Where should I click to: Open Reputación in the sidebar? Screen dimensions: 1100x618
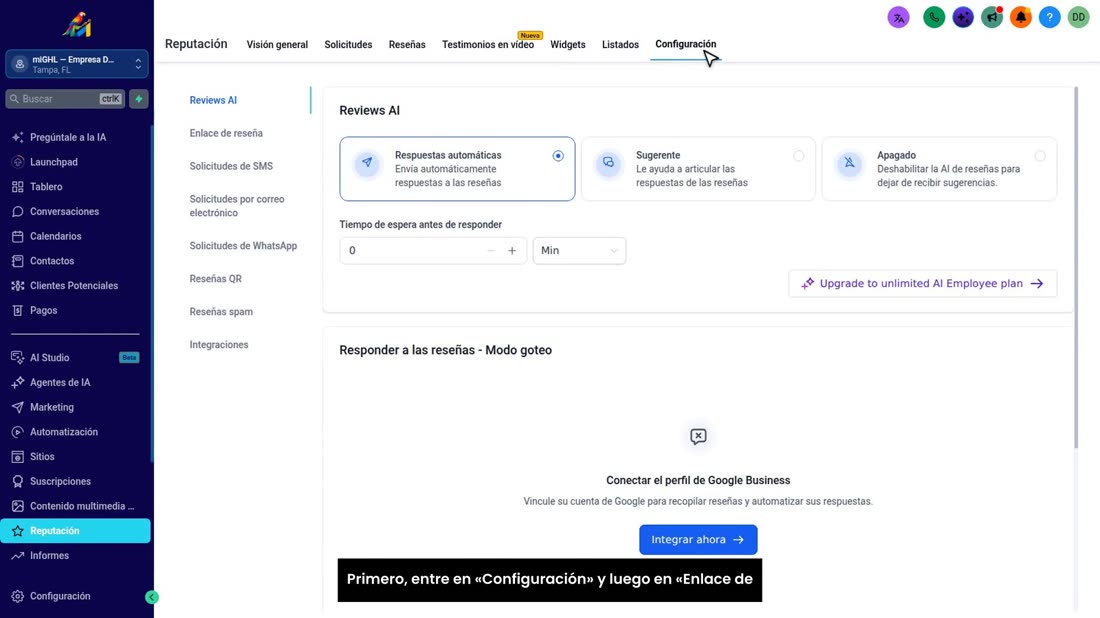(x=76, y=531)
